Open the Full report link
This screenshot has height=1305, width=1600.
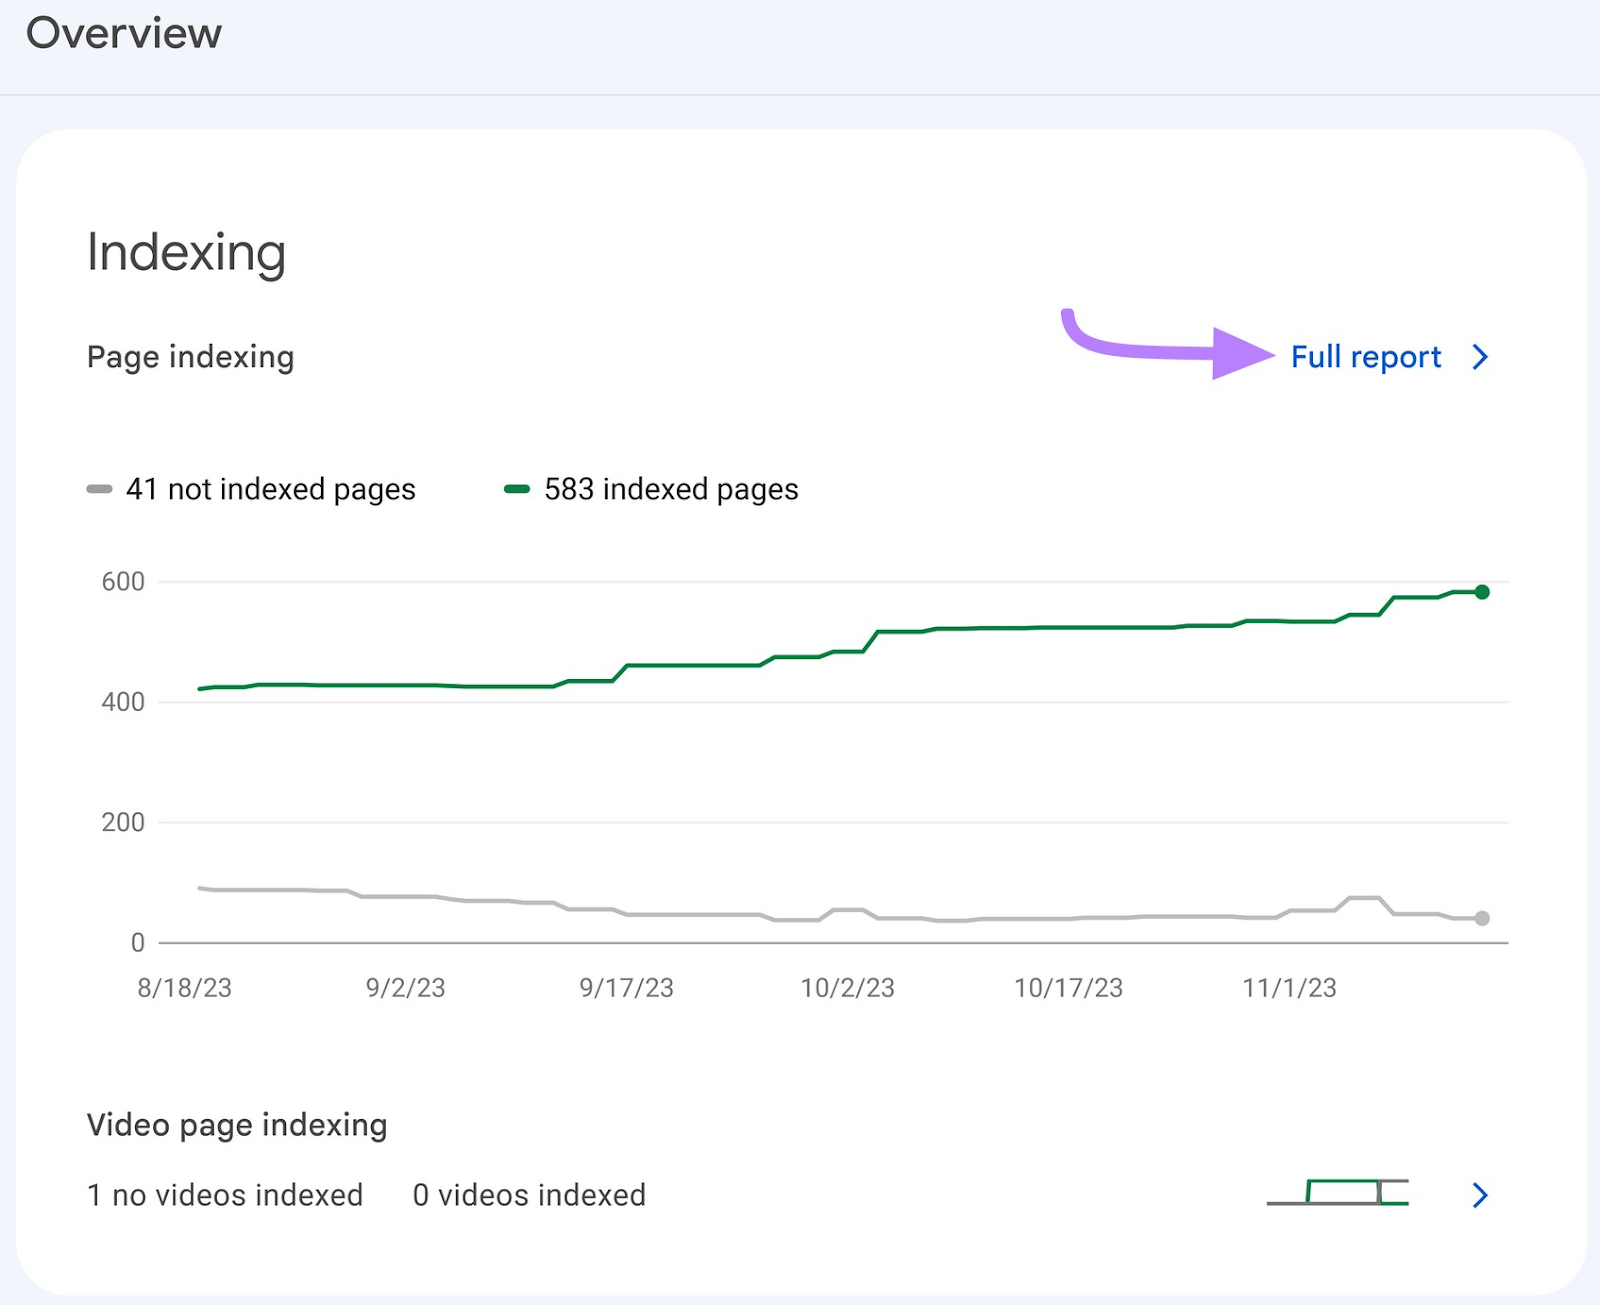pyautogui.click(x=1365, y=357)
